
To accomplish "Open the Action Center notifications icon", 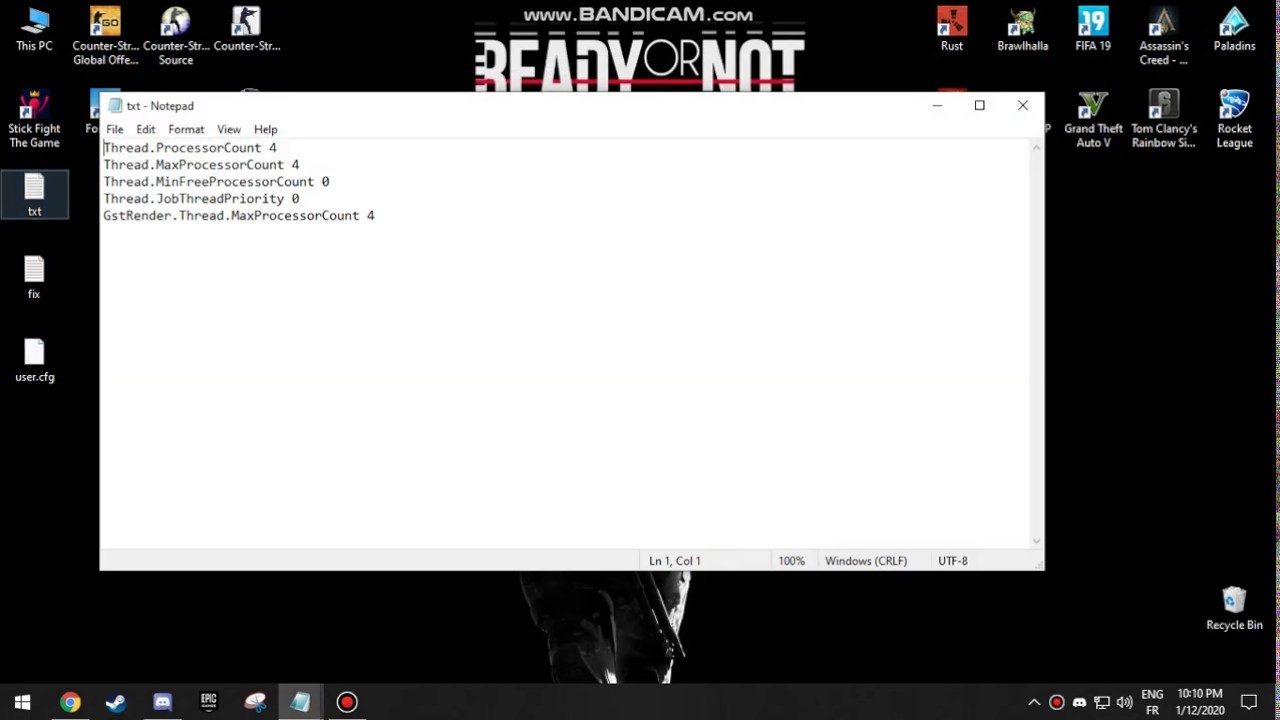I will pos(1249,702).
